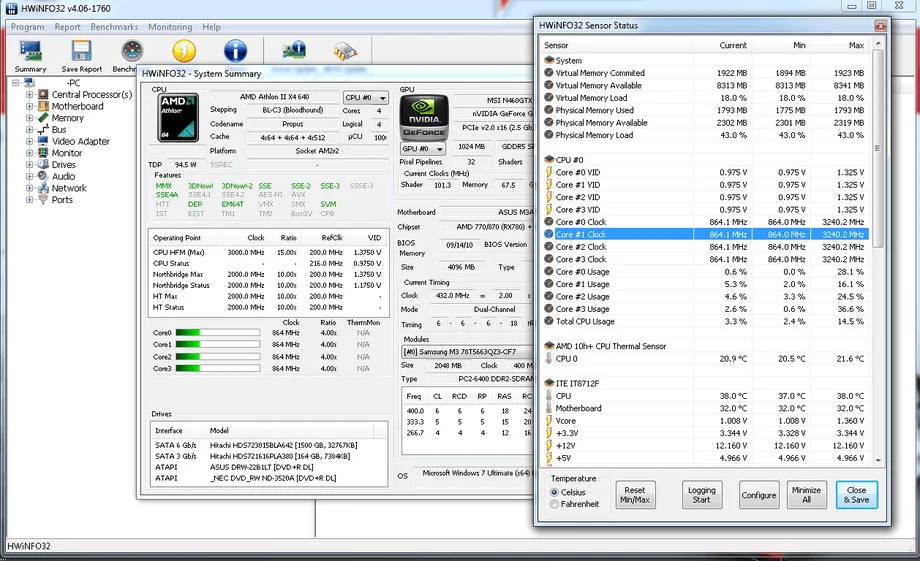
Task: Click the Samsung M3 78T5663QZ3-CF7 module field
Action: (x=468, y=352)
